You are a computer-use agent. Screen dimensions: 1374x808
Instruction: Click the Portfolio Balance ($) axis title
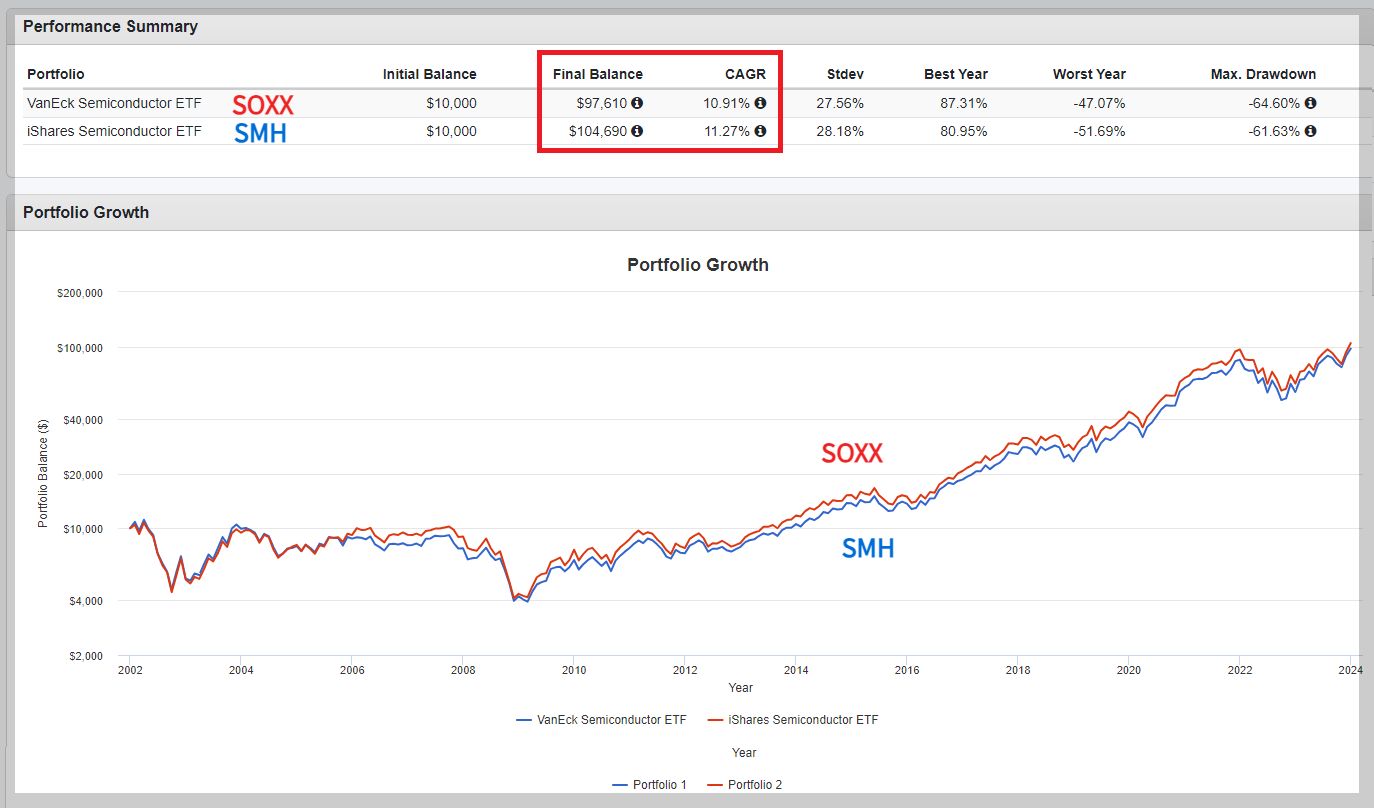(x=43, y=474)
